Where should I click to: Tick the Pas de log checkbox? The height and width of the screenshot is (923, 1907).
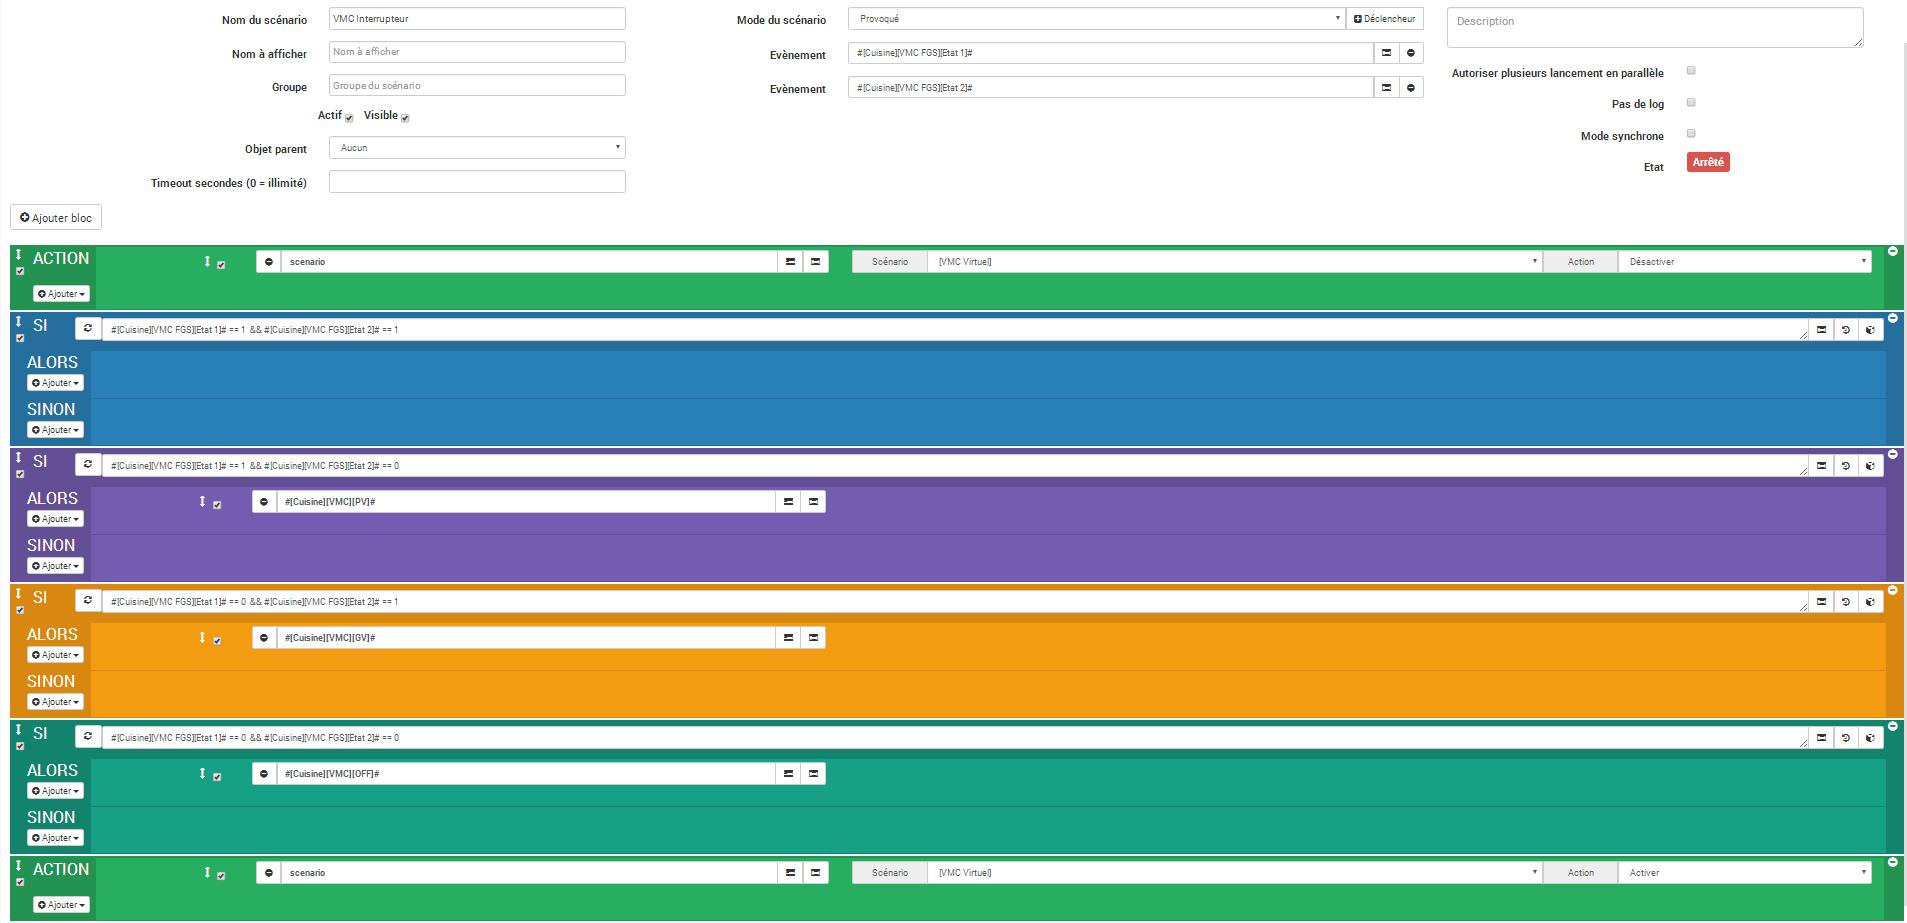click(x=1691, y=103)
